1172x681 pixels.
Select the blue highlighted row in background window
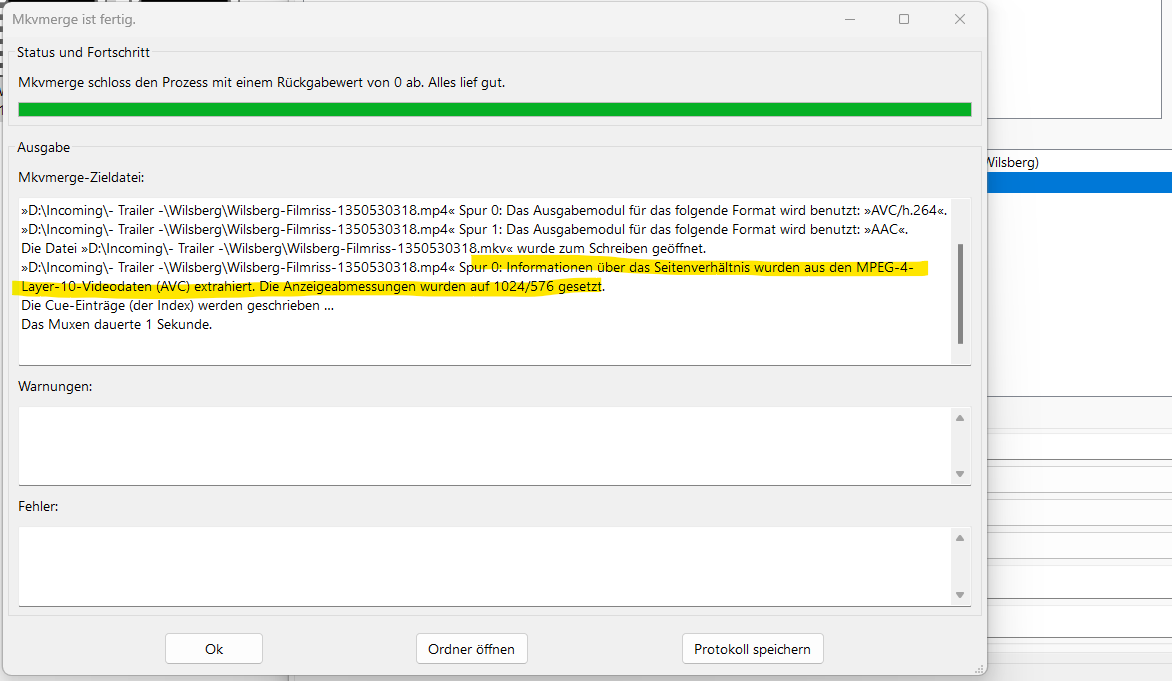coord(1079,182)
